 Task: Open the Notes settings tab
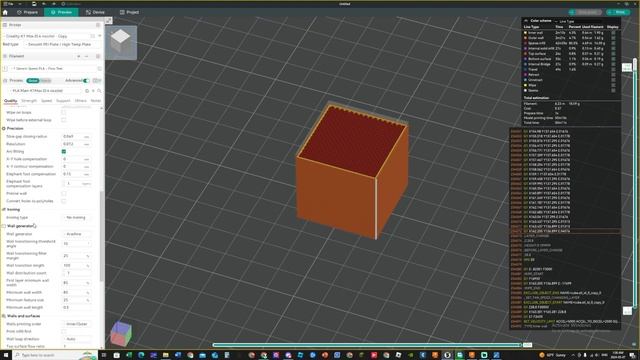point(96,100)
